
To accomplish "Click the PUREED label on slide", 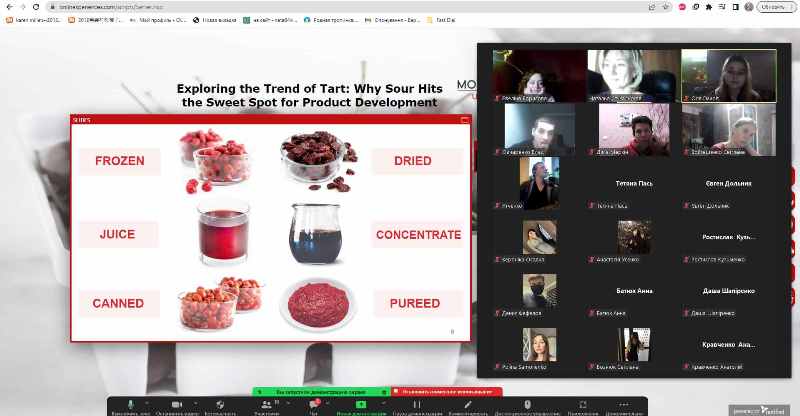I will (x=415, y=303).
